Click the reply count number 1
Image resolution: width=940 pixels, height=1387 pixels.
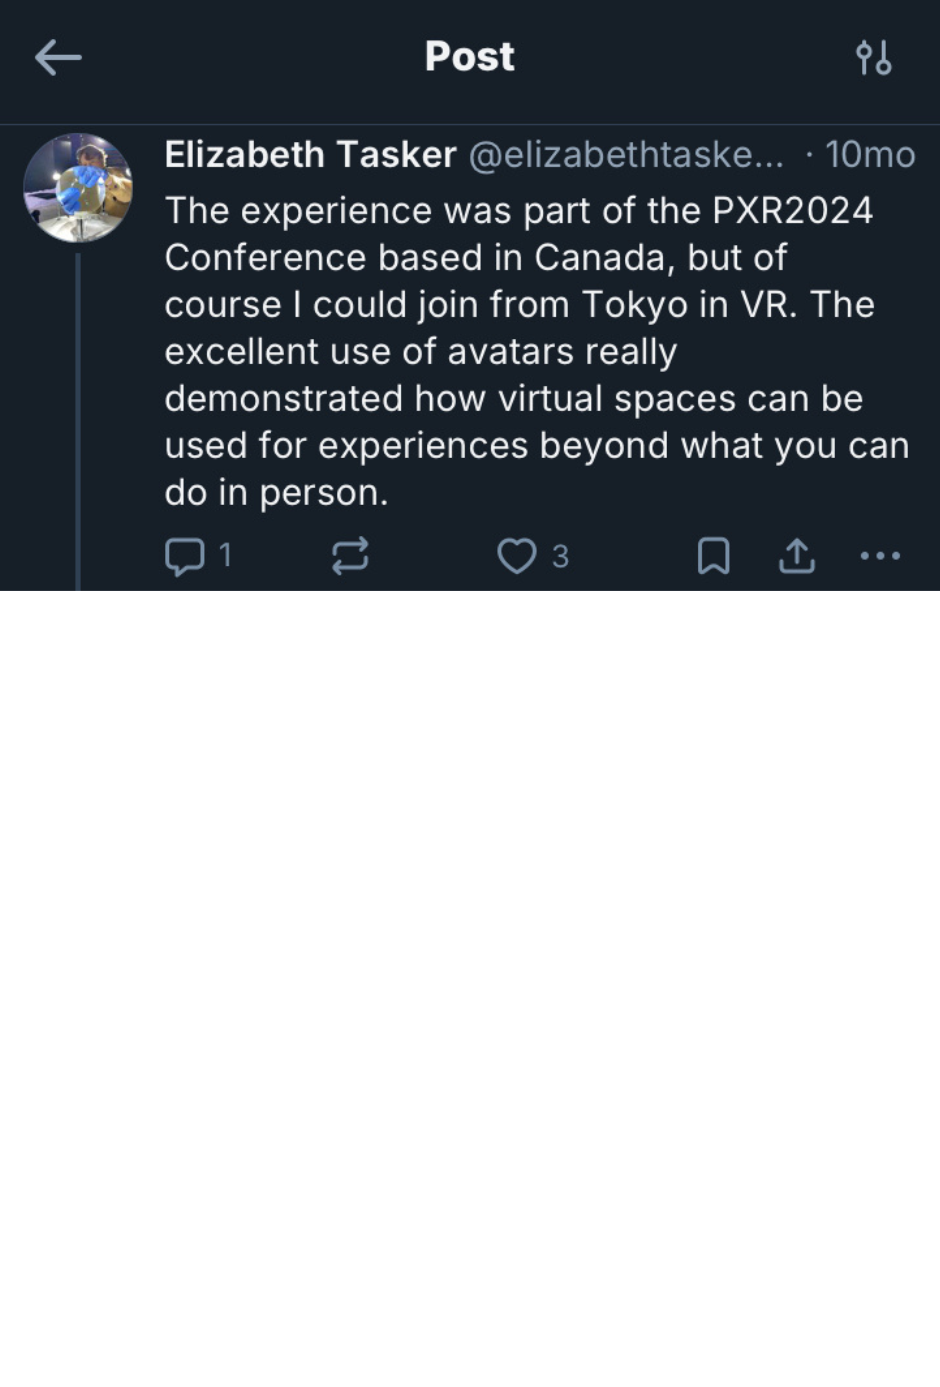226,555
